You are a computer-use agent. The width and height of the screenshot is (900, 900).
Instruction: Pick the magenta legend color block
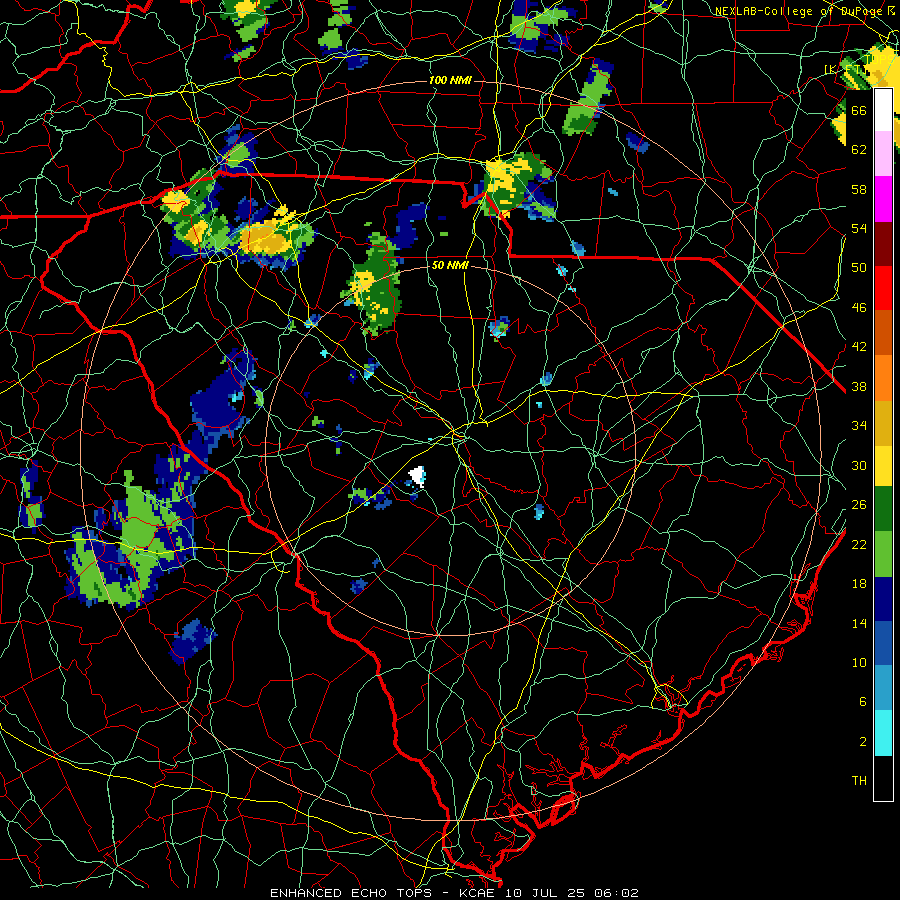pos(883,199)
